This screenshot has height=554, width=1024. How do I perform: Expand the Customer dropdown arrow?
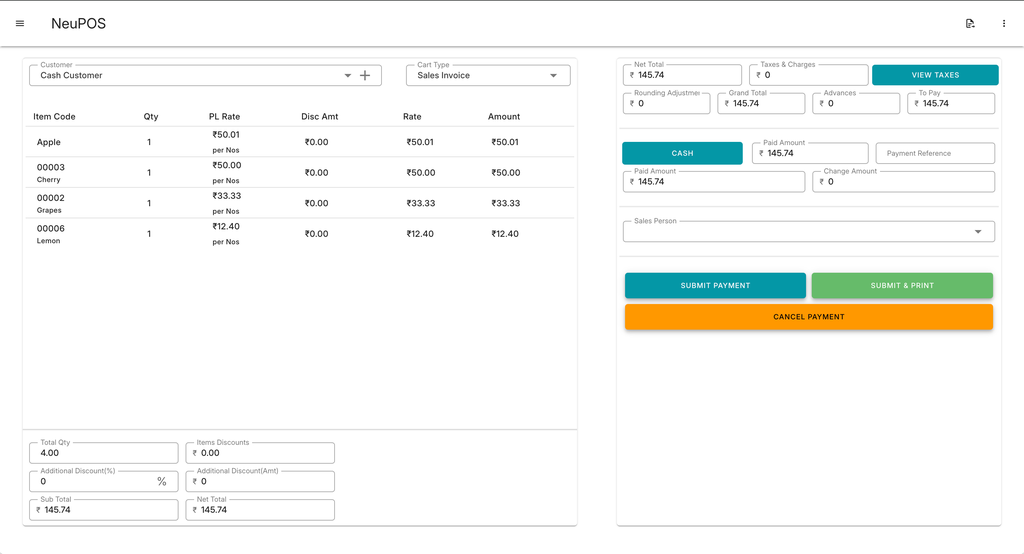coord(347,75)
